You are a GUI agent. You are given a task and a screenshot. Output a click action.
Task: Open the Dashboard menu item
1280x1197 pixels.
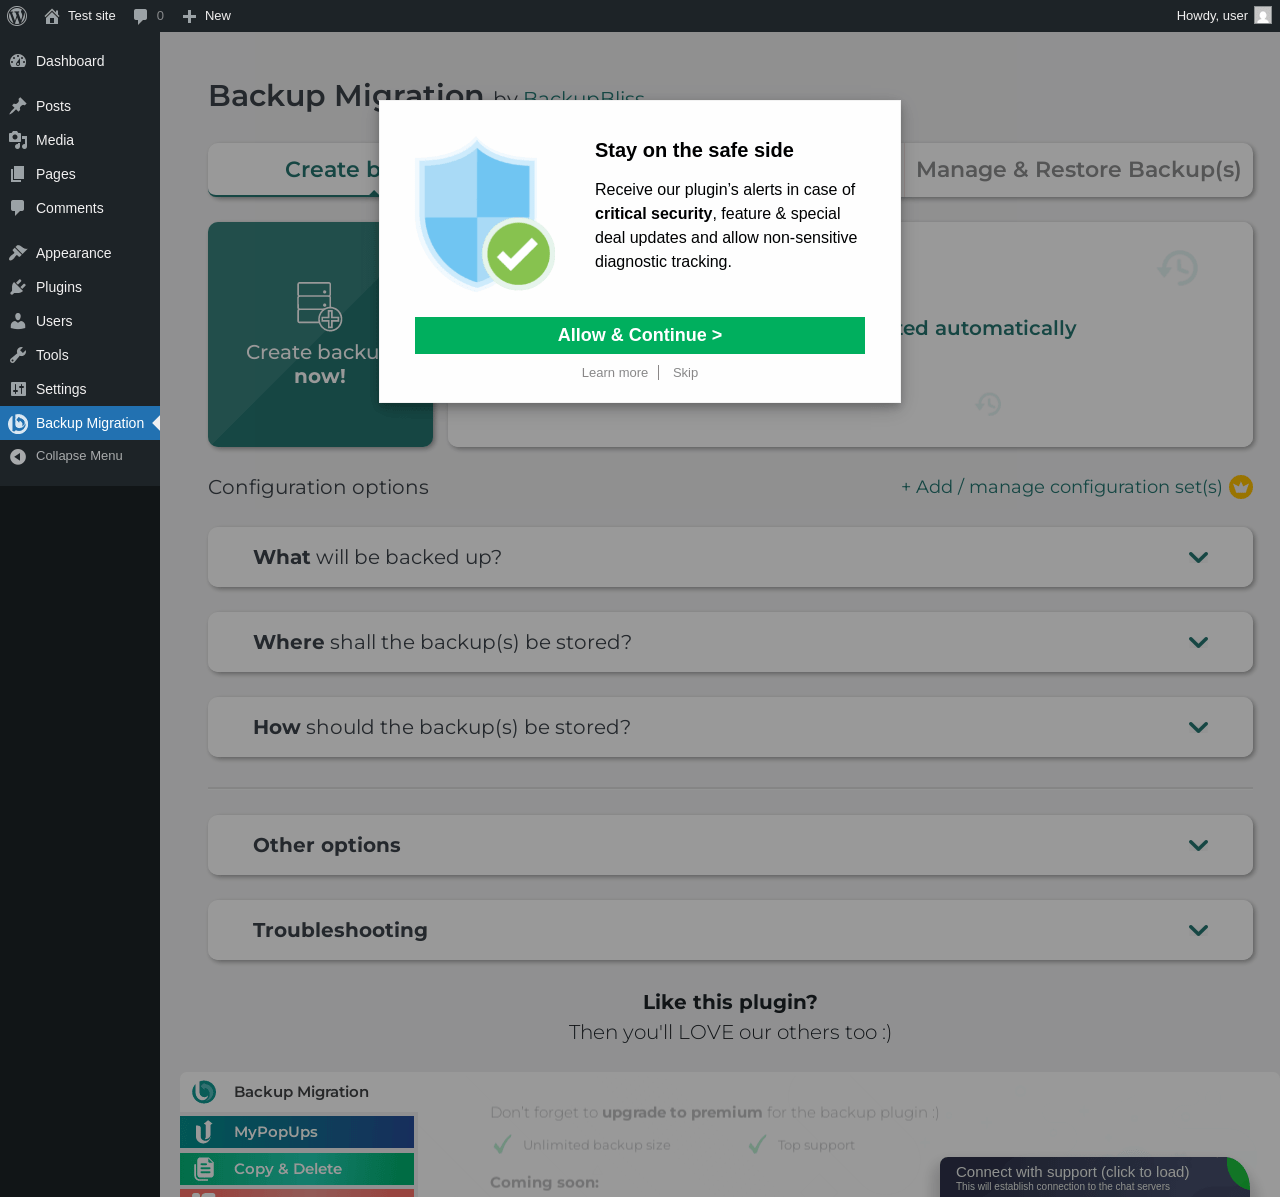click(x=80, y=61)
